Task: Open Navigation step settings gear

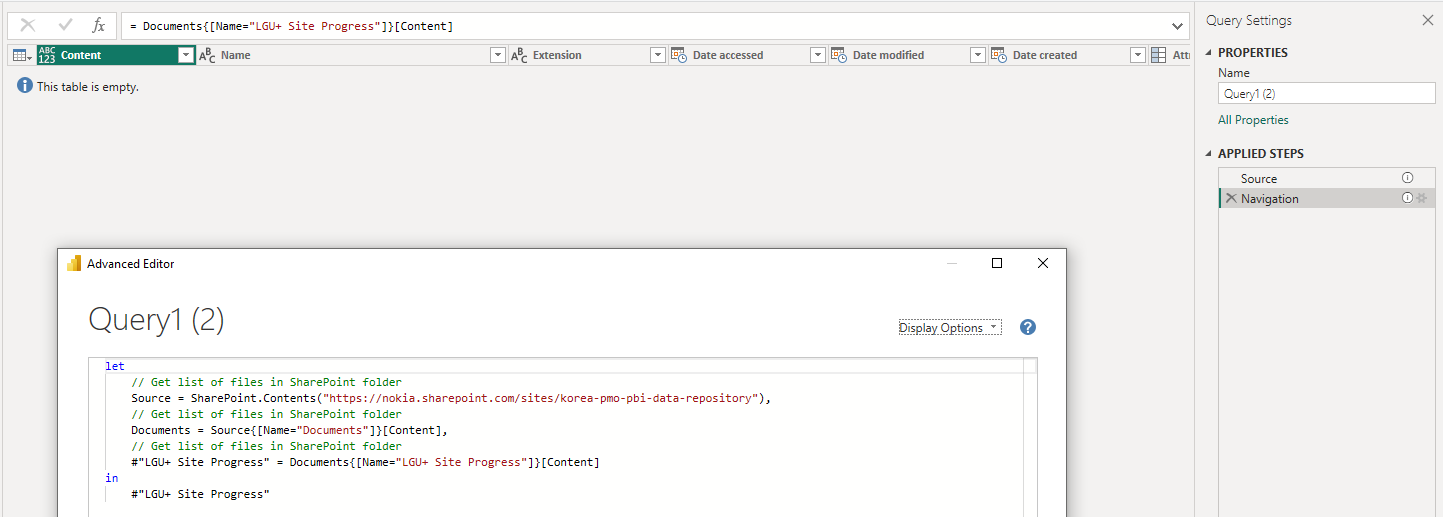Action: [1421, 198]
